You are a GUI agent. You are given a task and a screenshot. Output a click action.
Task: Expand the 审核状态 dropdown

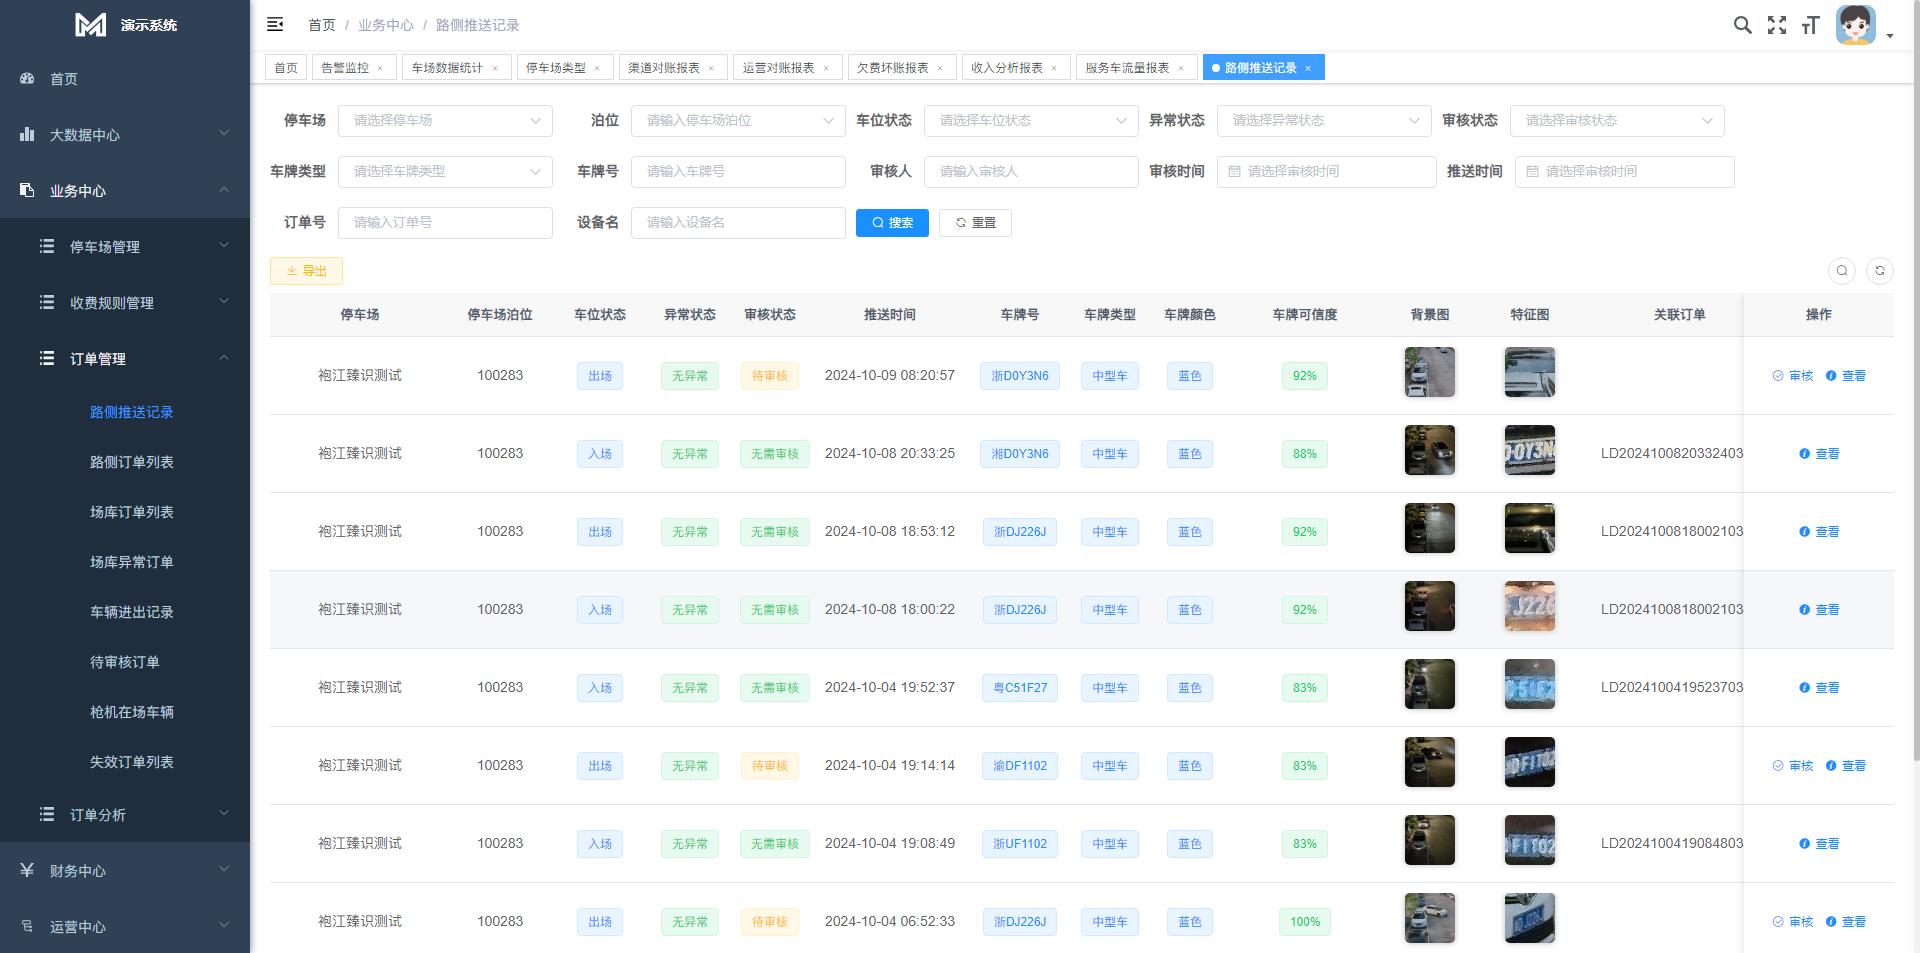[1616, 121]
